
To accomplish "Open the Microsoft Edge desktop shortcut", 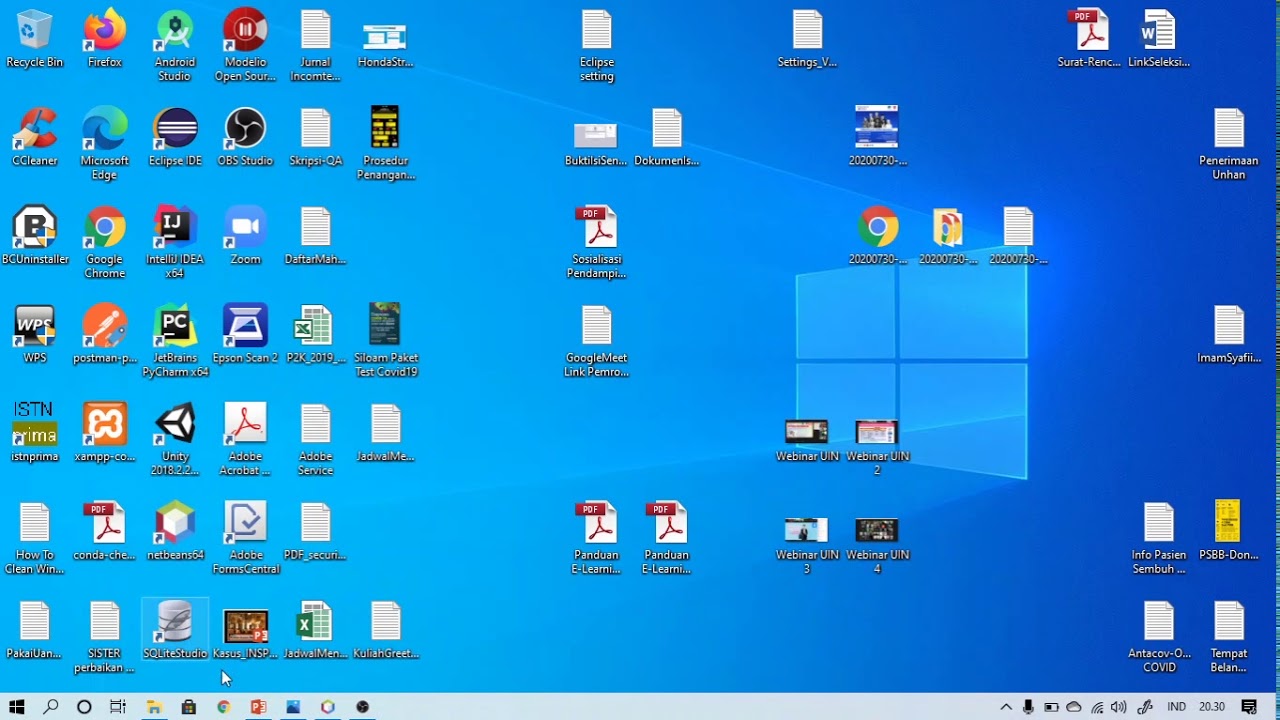I will (x=105, y=144).
